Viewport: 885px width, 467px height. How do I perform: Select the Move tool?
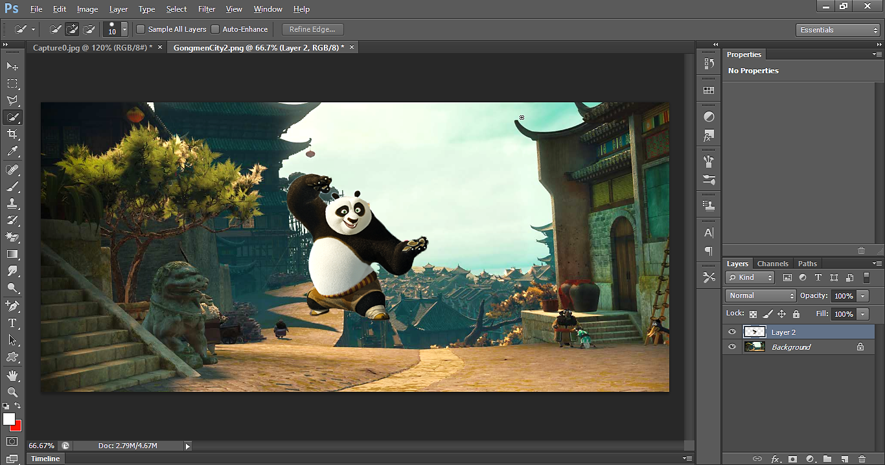point(12,67)
